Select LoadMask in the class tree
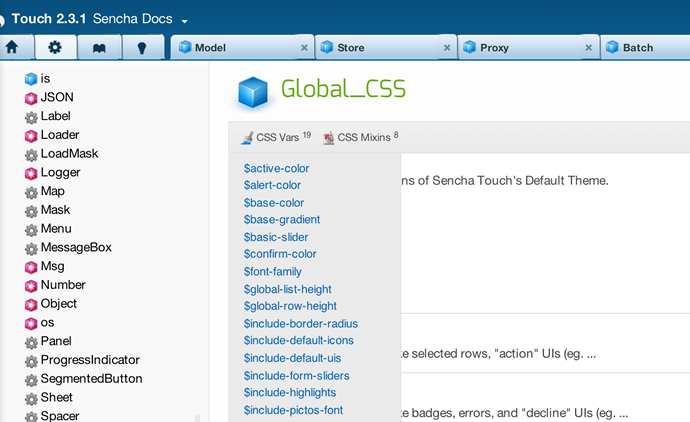The width and height of the screenshot is (690, 422). pos(69,154)
